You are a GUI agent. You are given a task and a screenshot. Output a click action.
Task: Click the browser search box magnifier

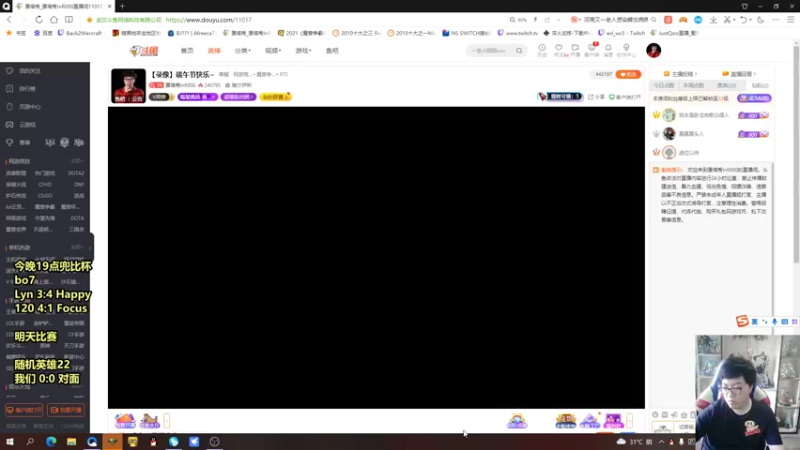653,19
